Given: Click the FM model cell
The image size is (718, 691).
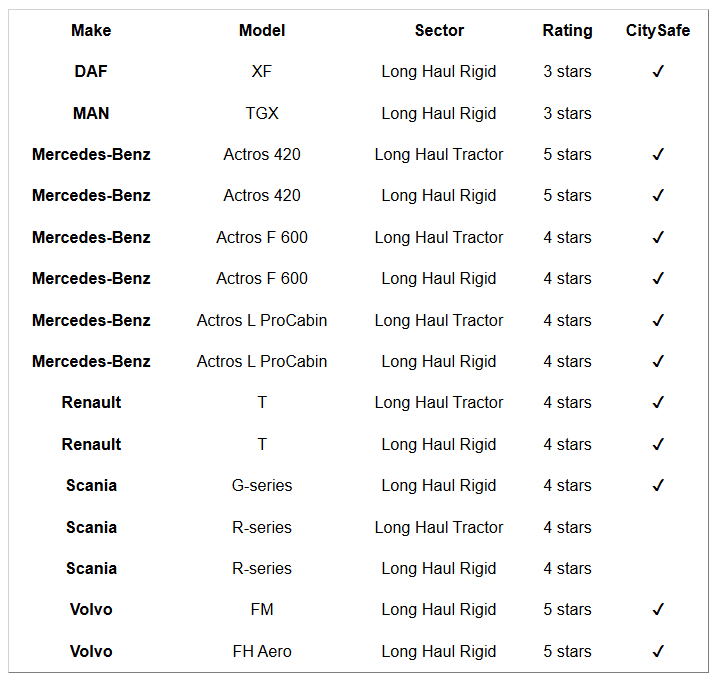Looking at the screenshot, I should click(262, 610).
